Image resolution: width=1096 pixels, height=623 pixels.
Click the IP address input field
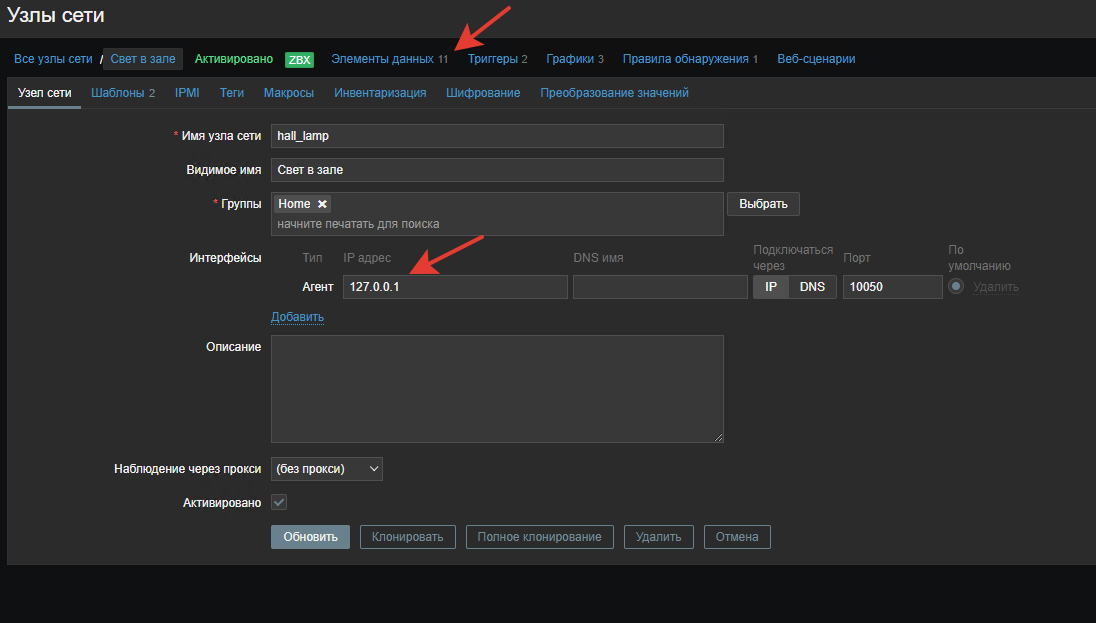coord(455,287)
